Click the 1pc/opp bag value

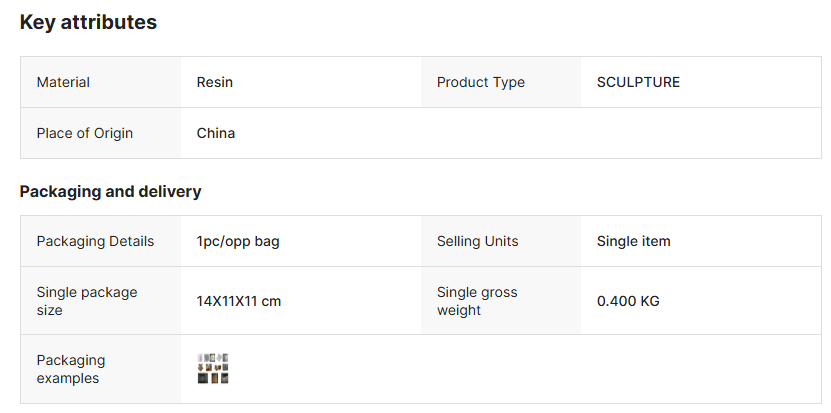(238, 241)
